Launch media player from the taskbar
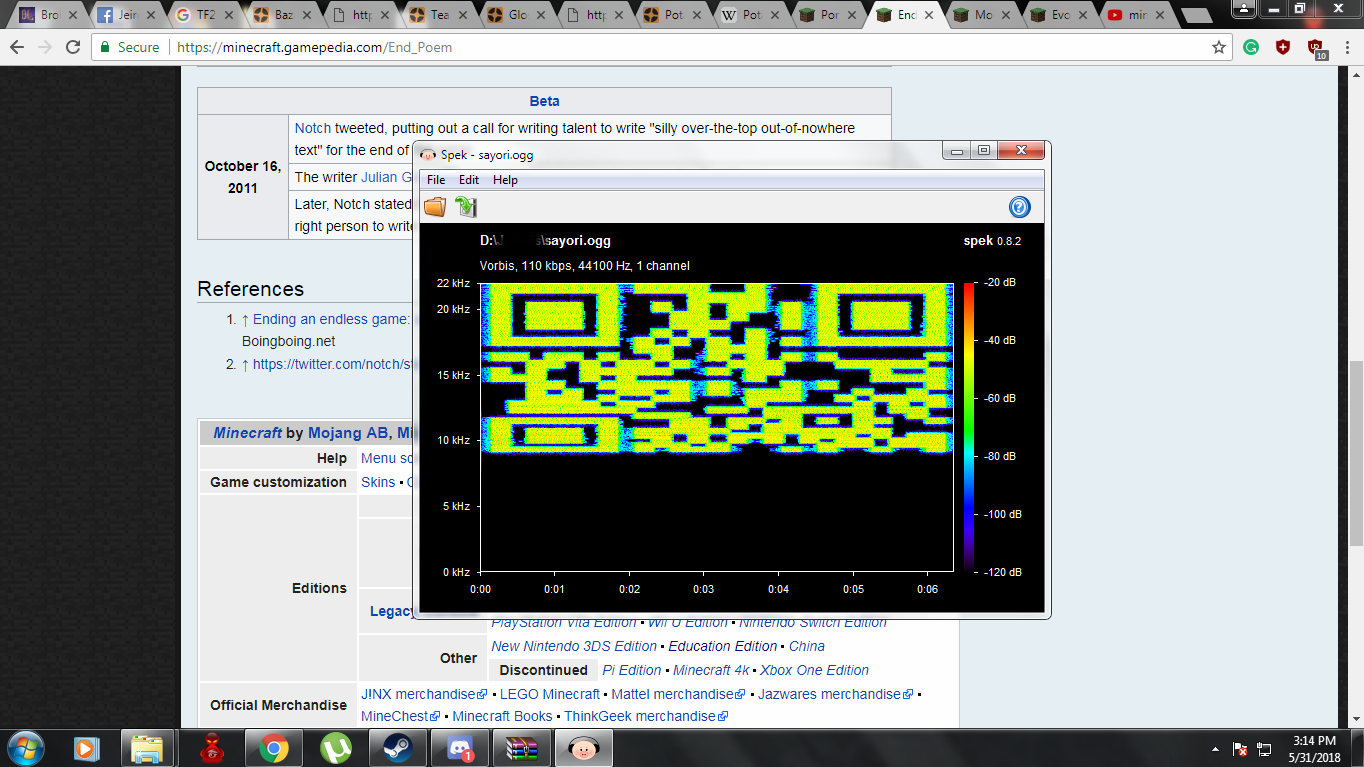Screen dimensions: 1364x767 point(87,747)
